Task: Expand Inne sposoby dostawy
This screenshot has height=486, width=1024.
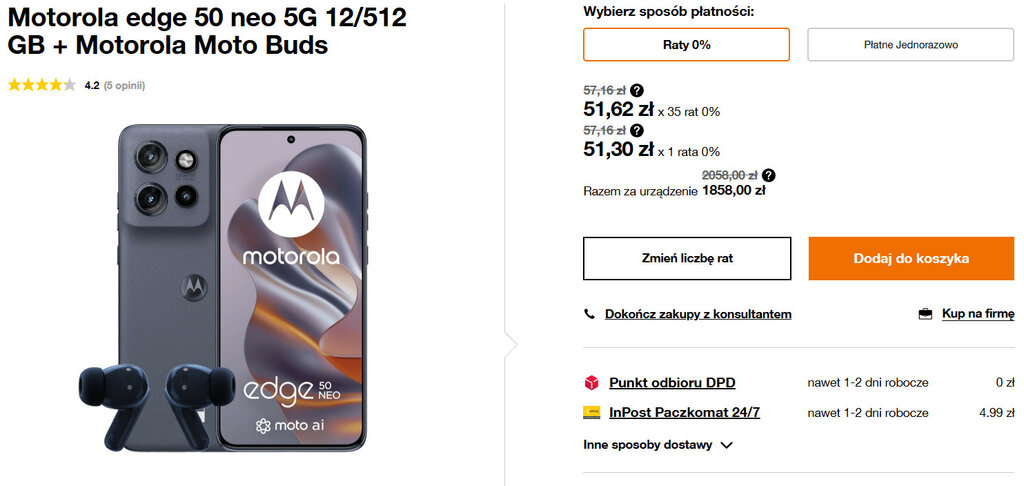Action: click(647, 445)
